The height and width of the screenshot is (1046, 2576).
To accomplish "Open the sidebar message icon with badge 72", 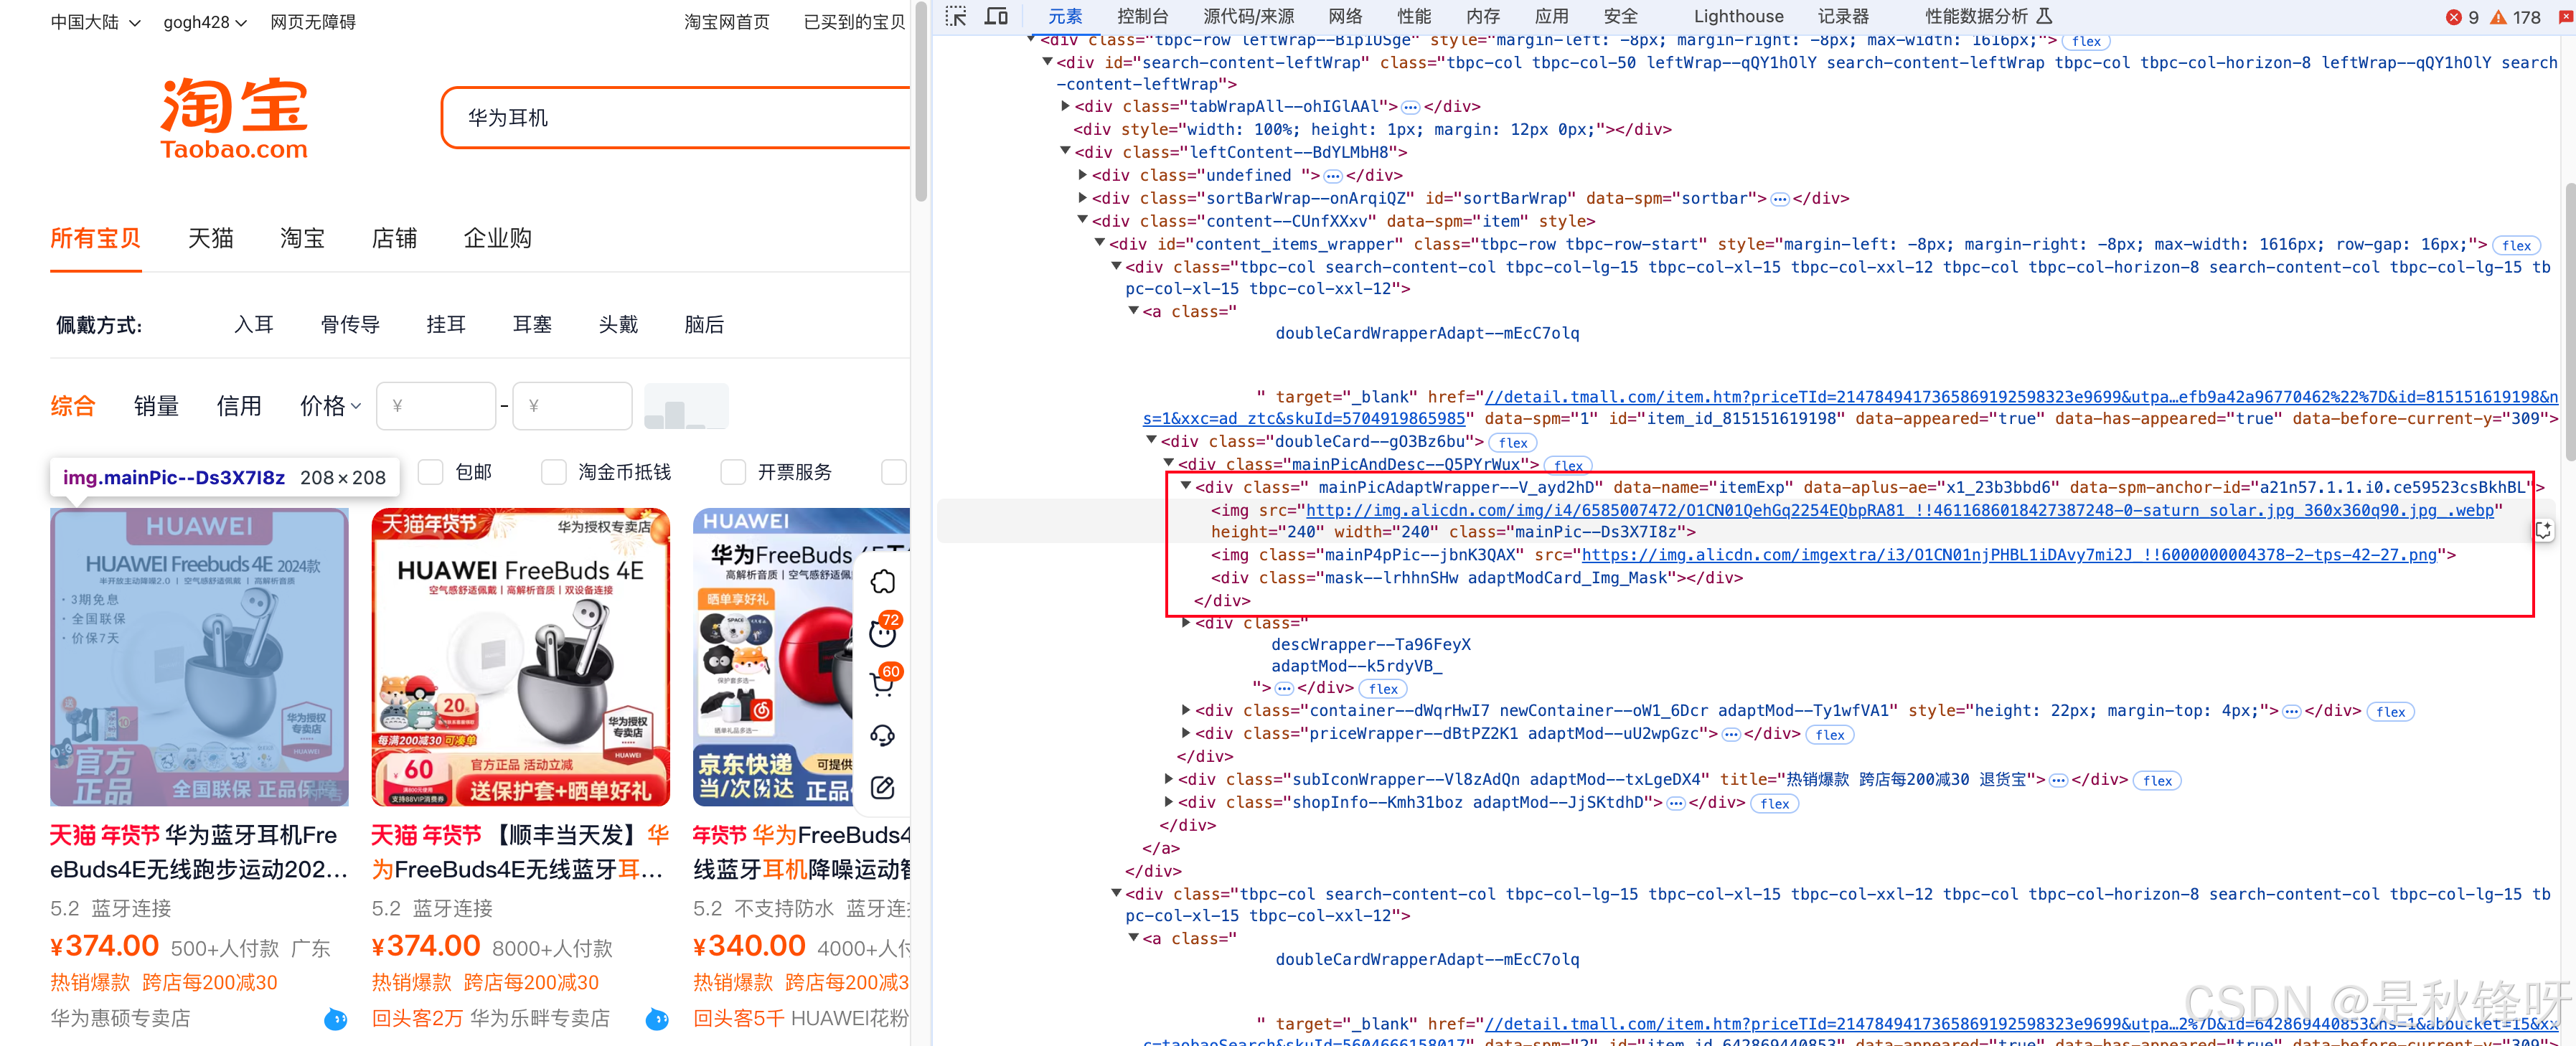I will click(x=882, y=632).
